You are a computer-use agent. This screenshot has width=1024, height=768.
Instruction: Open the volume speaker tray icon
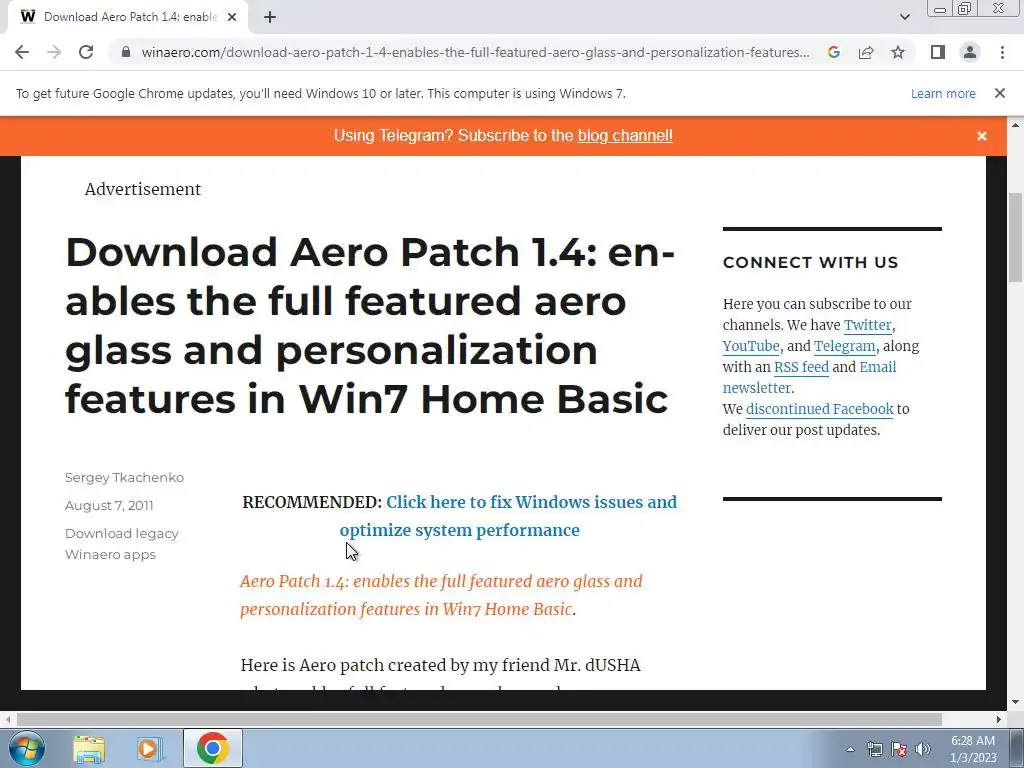922,749
